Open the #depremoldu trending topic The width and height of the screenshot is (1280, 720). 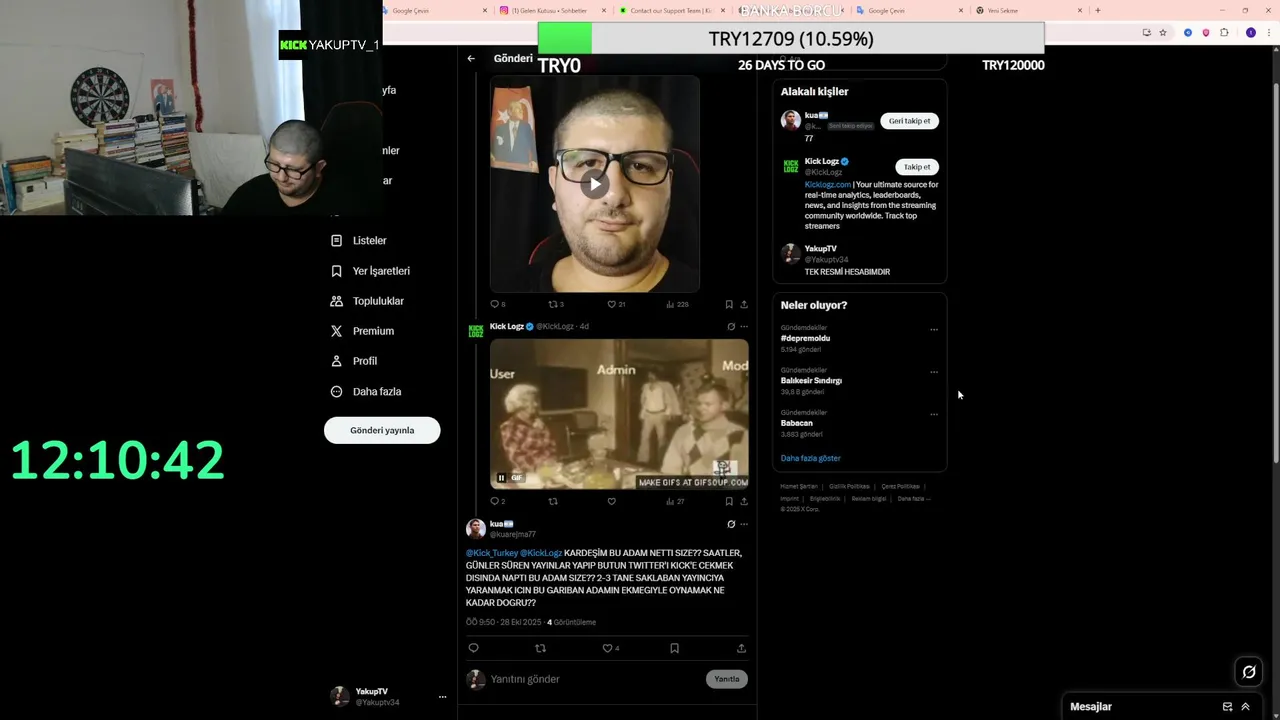[805, 338]
